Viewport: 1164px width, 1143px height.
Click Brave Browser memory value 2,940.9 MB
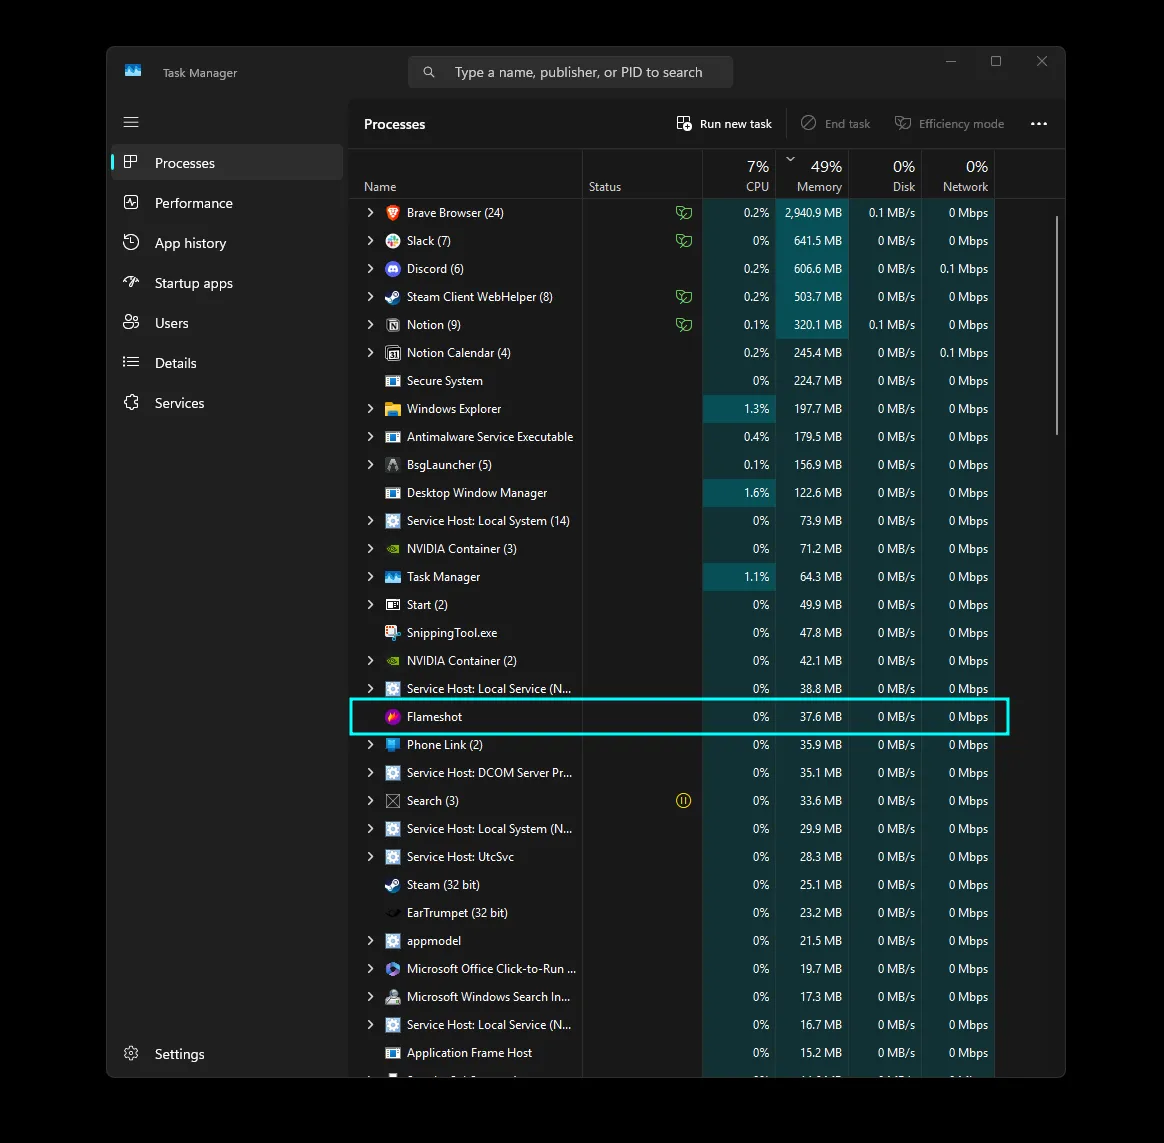click(813, 213)
